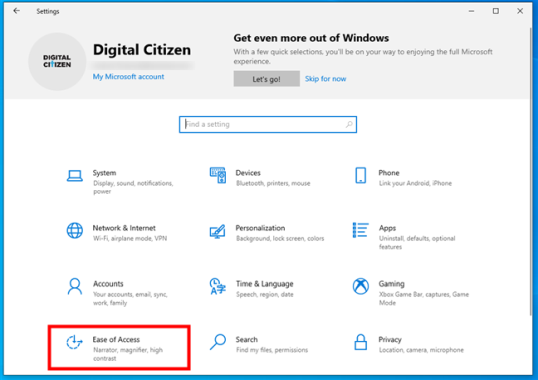Image resolution: width=538 pixels, height=380 pixels.
Task: Click the System category title
Action: coord(104,173)
